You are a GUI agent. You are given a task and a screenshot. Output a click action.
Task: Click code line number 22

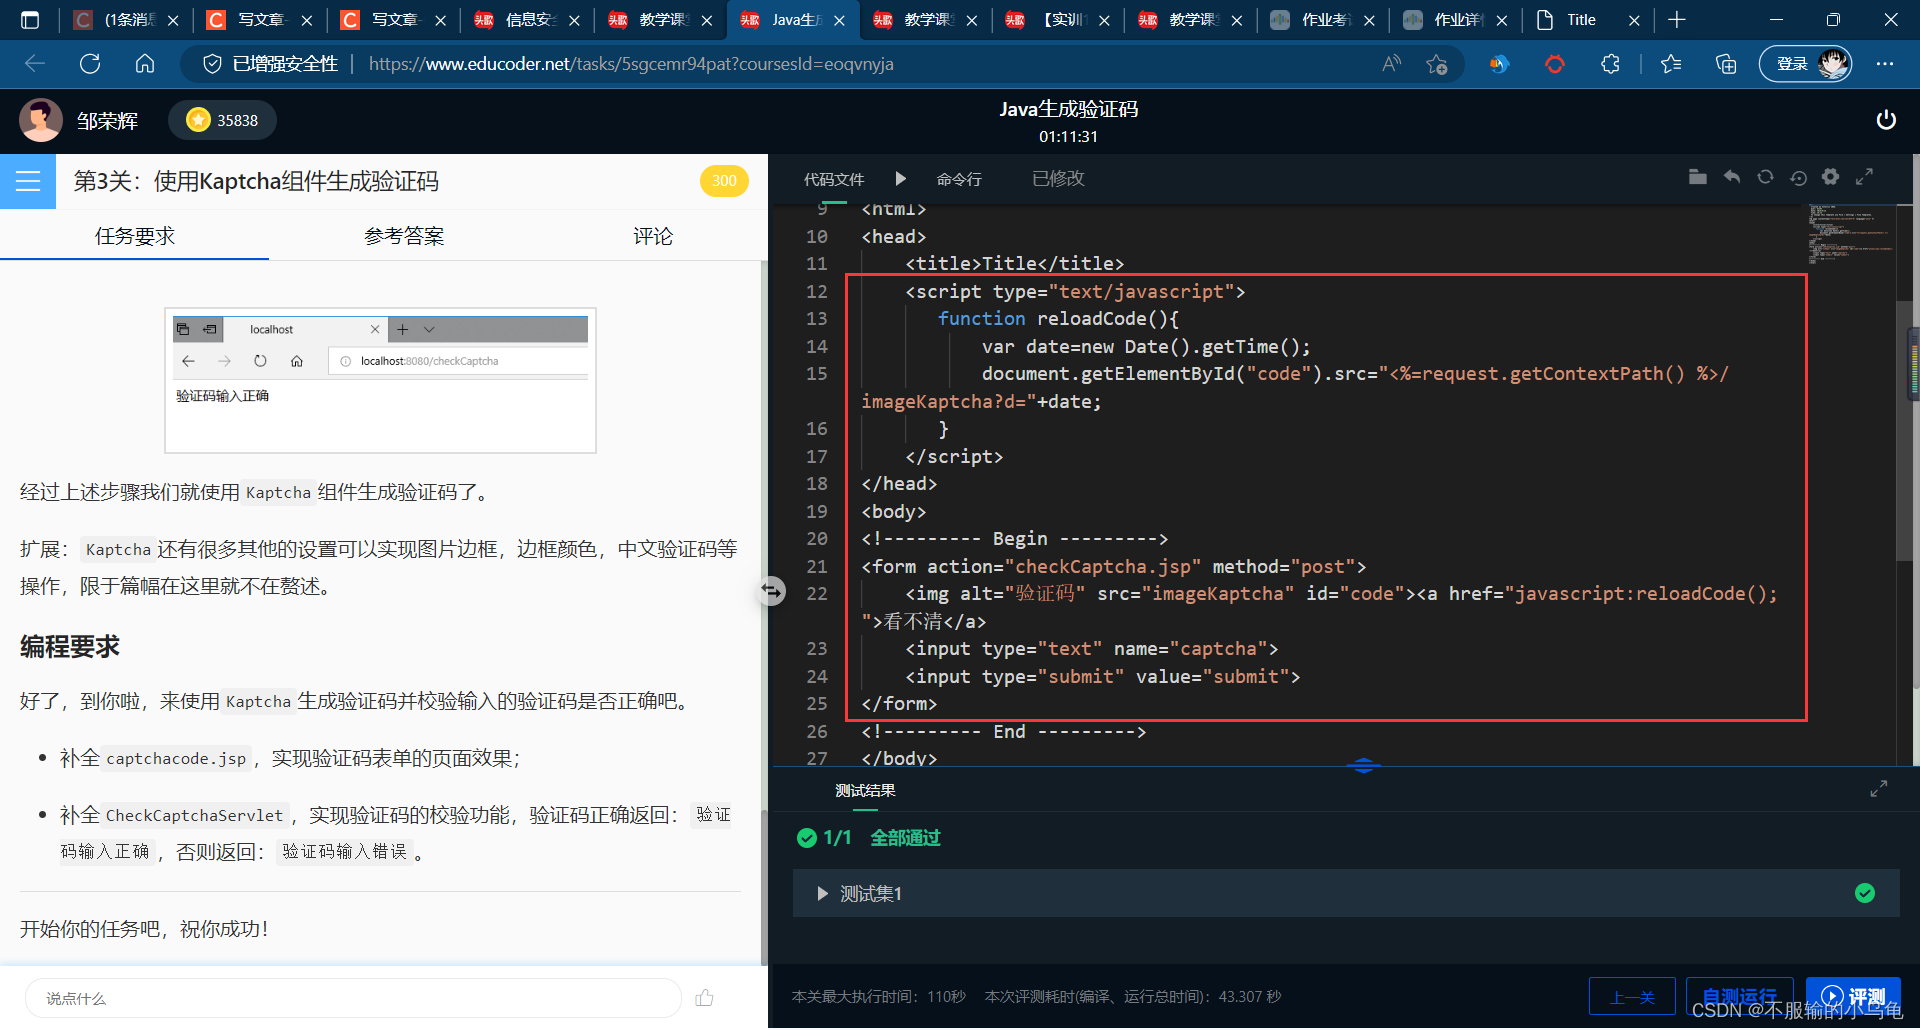[x=817, y=593]
